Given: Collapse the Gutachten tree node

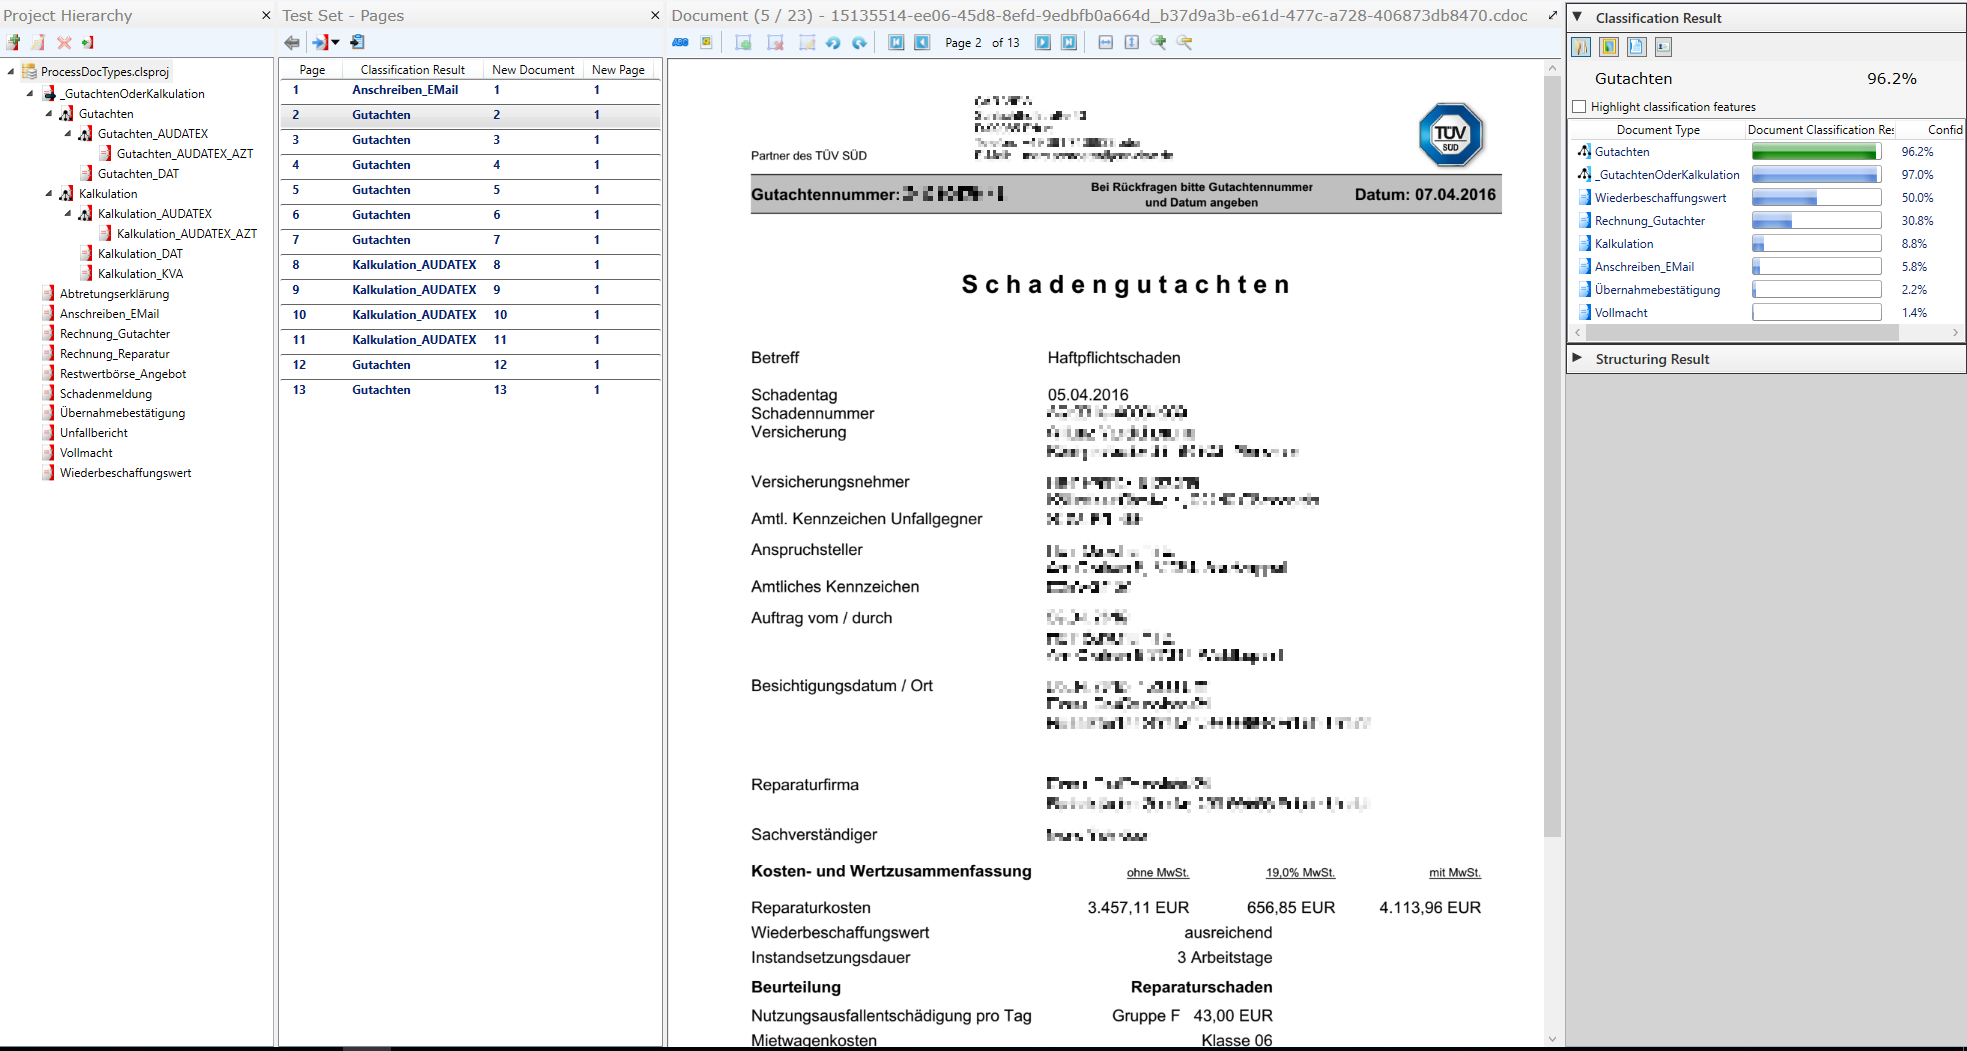Looking at the screenshot, I should coord(49,113).
